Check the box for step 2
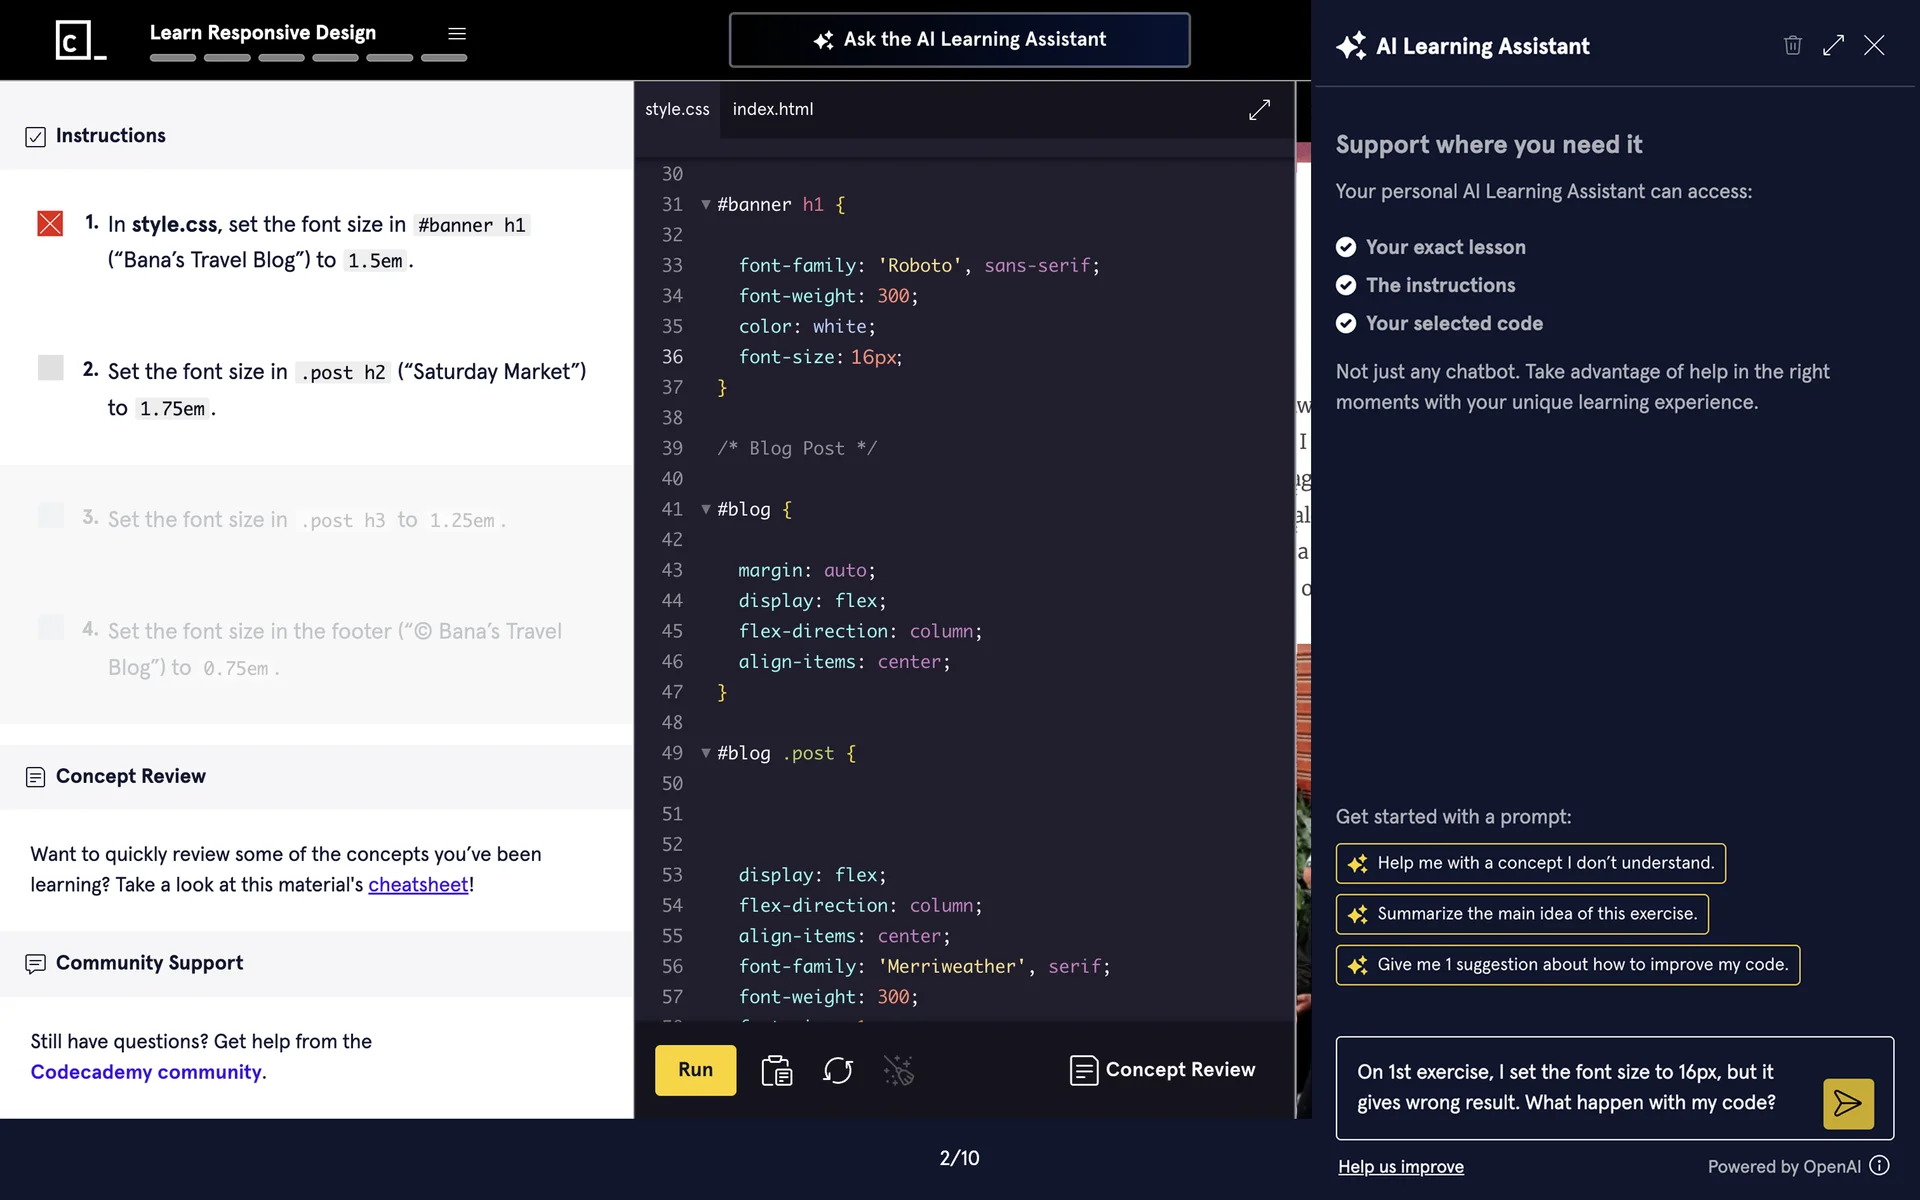 pyautogui.click(x=50, y=368)
